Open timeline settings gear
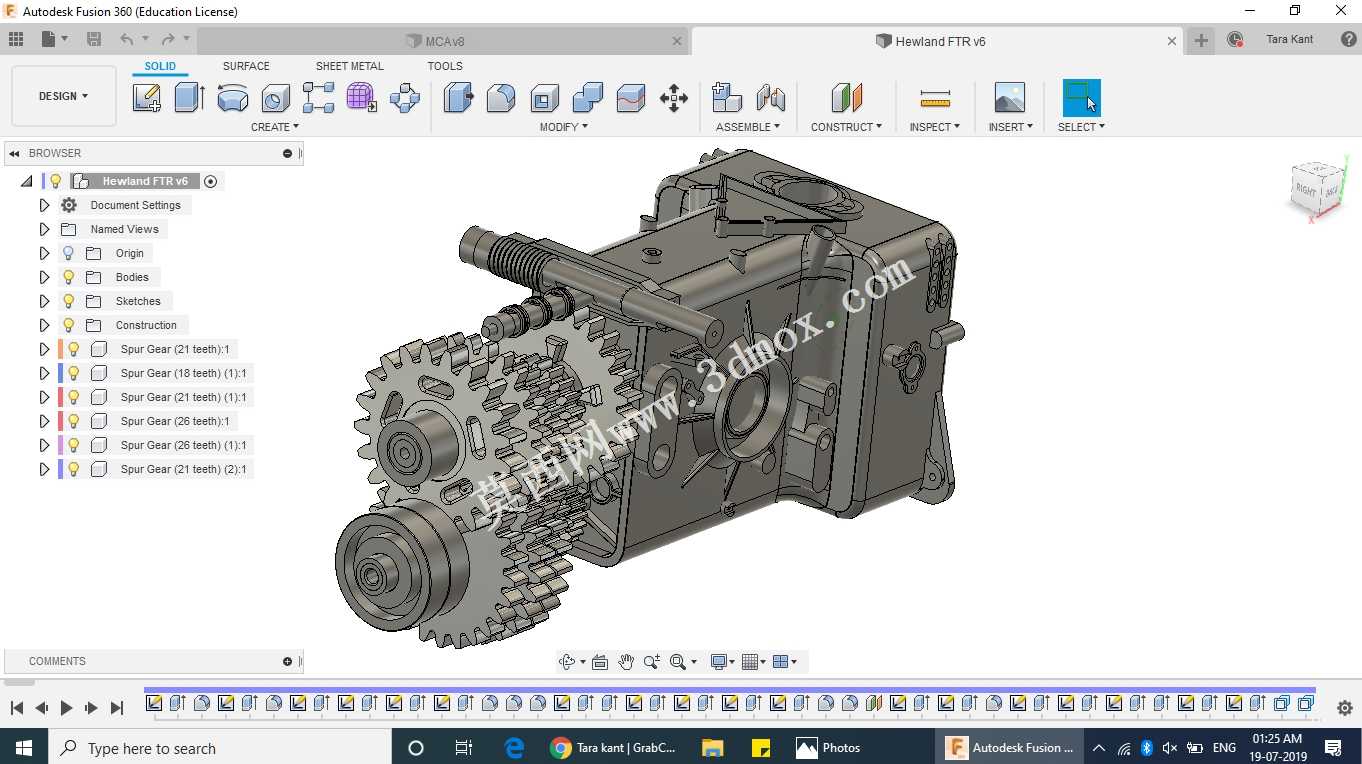Image resolution: width=1362 pixels, height=764 pixels. [x=1345, y=707]
